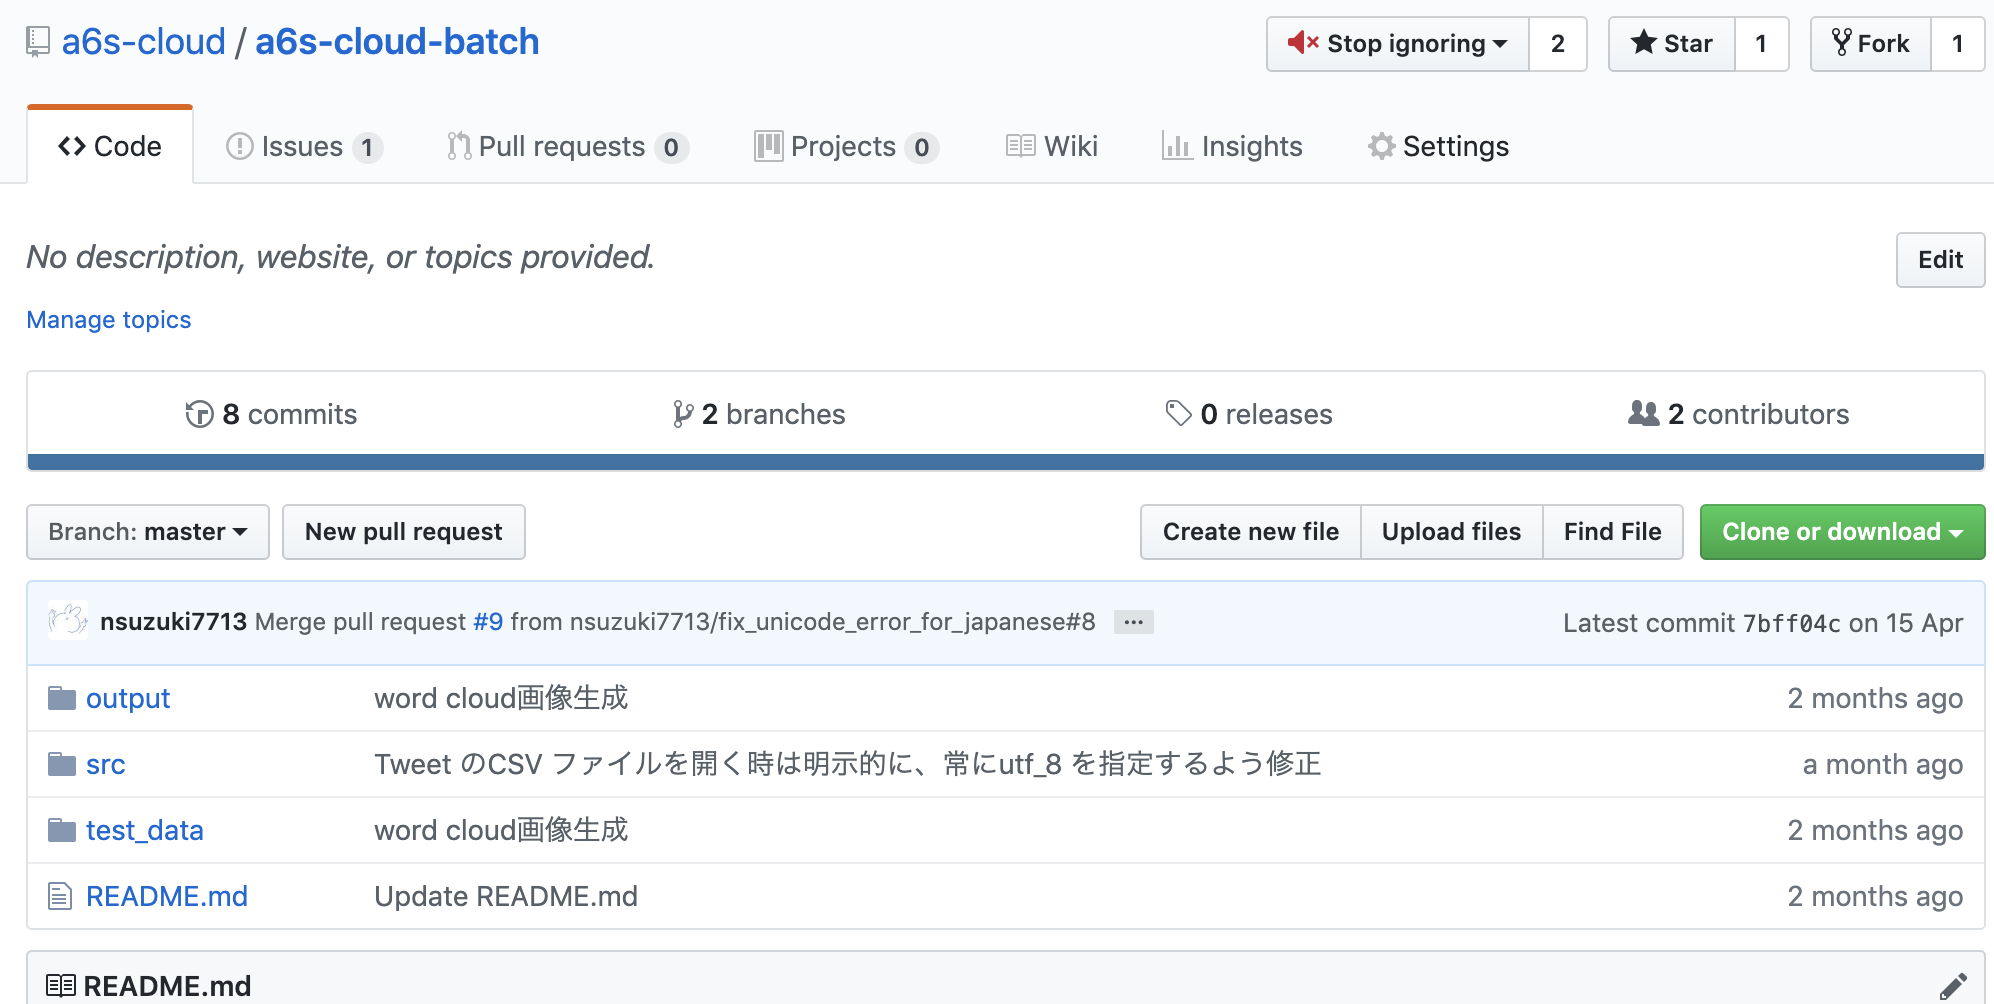Open the output folder
1994x1004 pixels.
coord(128,698)
